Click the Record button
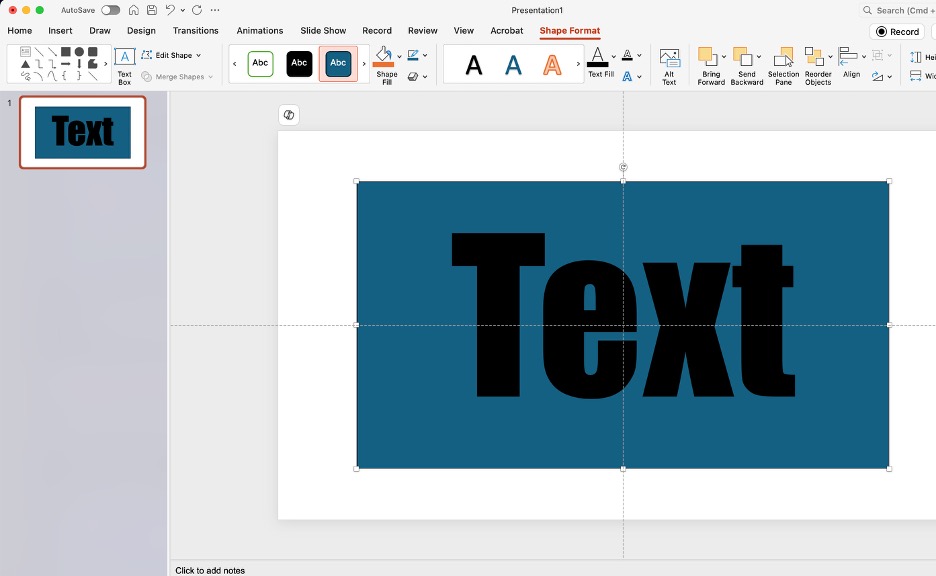This screenshot has height=576, width=936. [897, 32]
